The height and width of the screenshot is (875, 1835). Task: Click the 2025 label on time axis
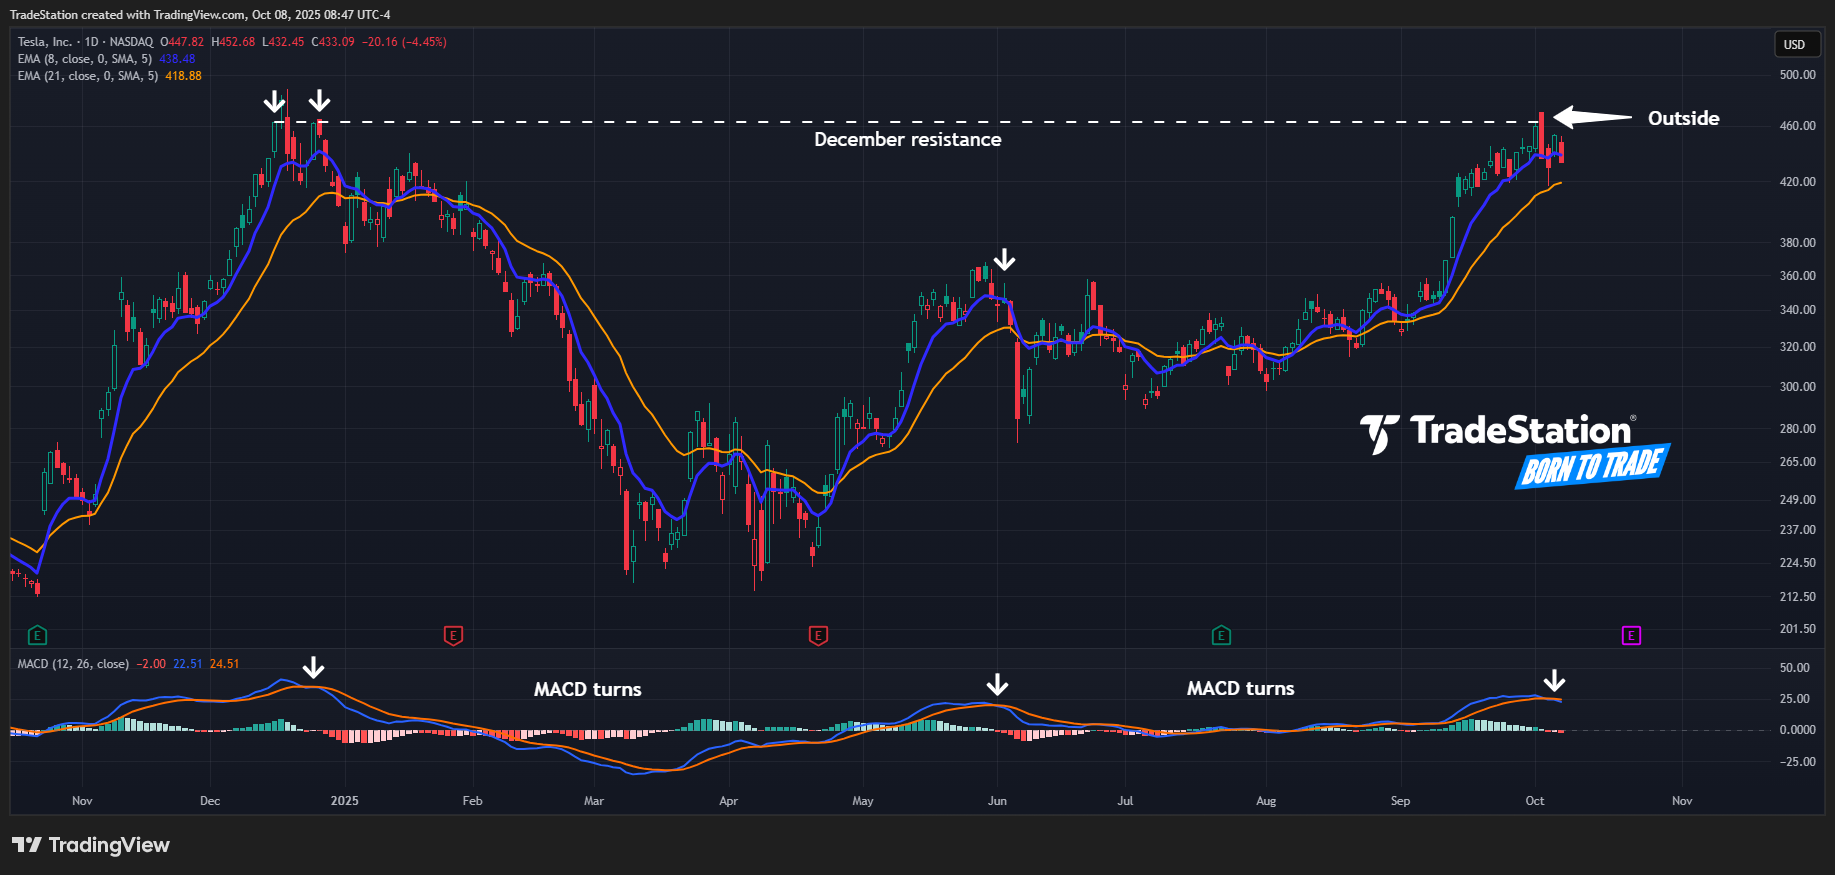coord(344,801)
